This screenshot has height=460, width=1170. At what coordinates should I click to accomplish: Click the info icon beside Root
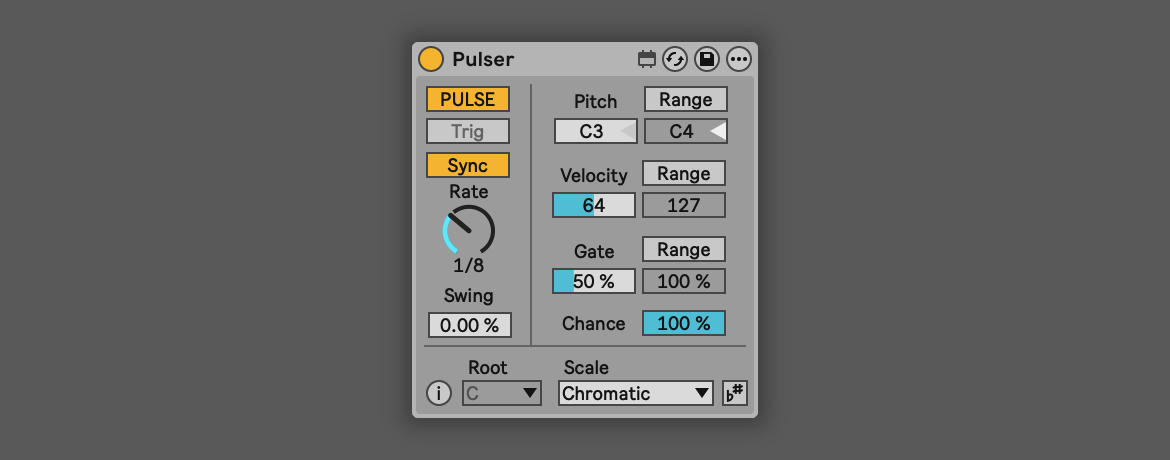[439, 393]
